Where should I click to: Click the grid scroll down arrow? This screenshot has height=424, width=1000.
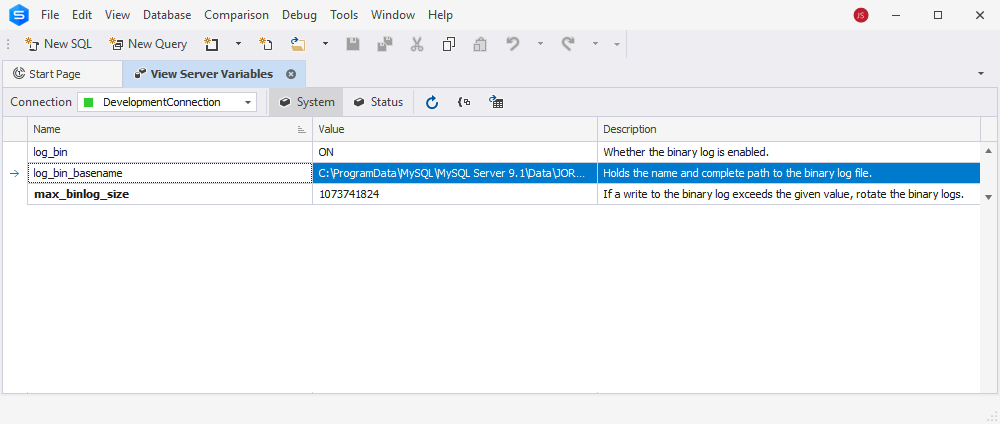coord(989,198)
